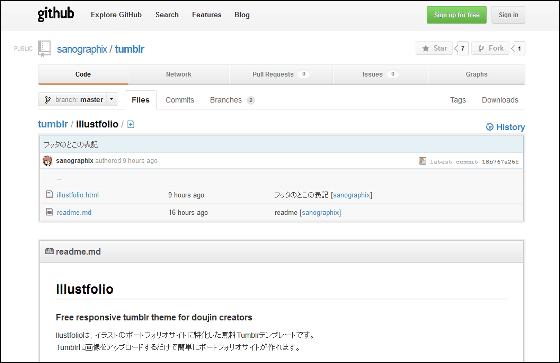Click the Sign in button
This screenshot has height=363, width=560.
tap(508, 15)
